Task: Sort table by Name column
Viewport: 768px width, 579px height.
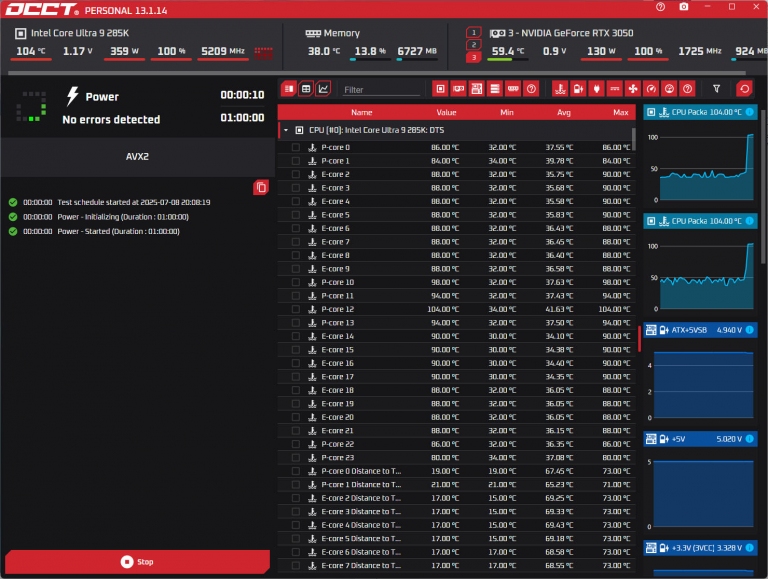Action: tap(361, 112)
